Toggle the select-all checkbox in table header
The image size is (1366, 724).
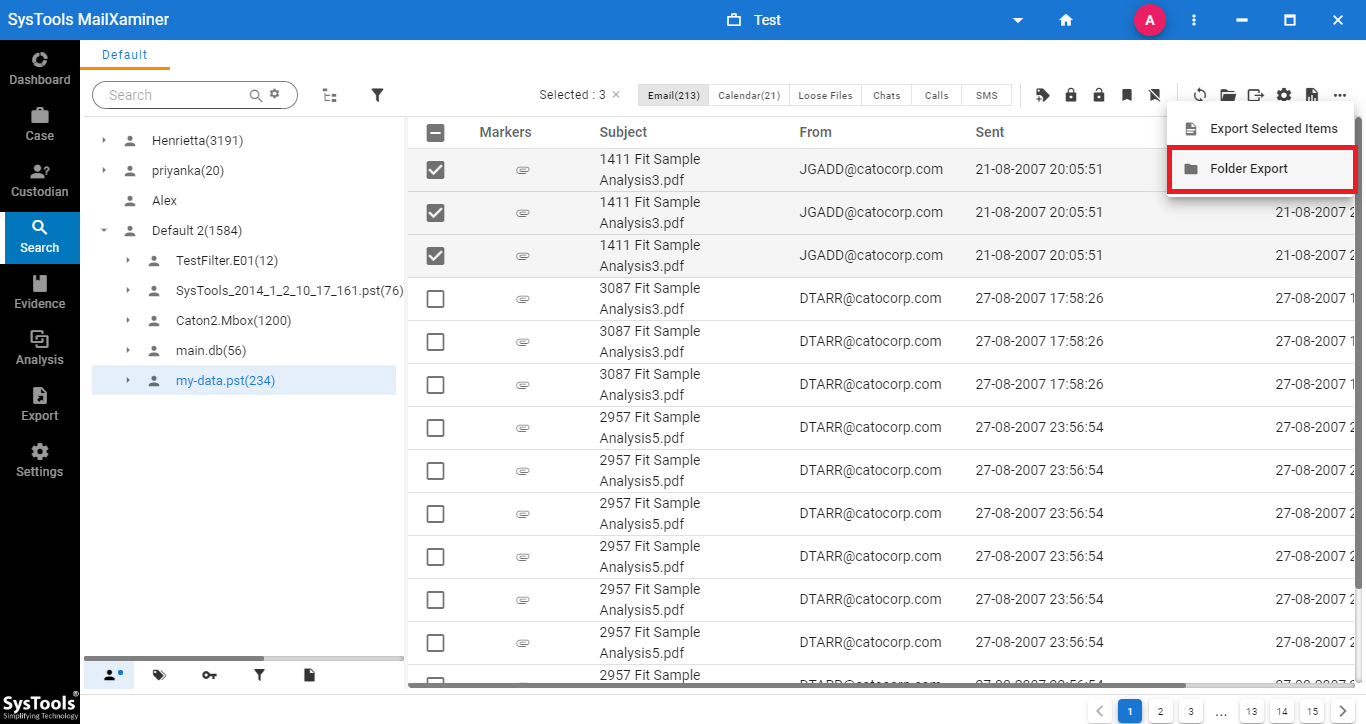[435, 132]
